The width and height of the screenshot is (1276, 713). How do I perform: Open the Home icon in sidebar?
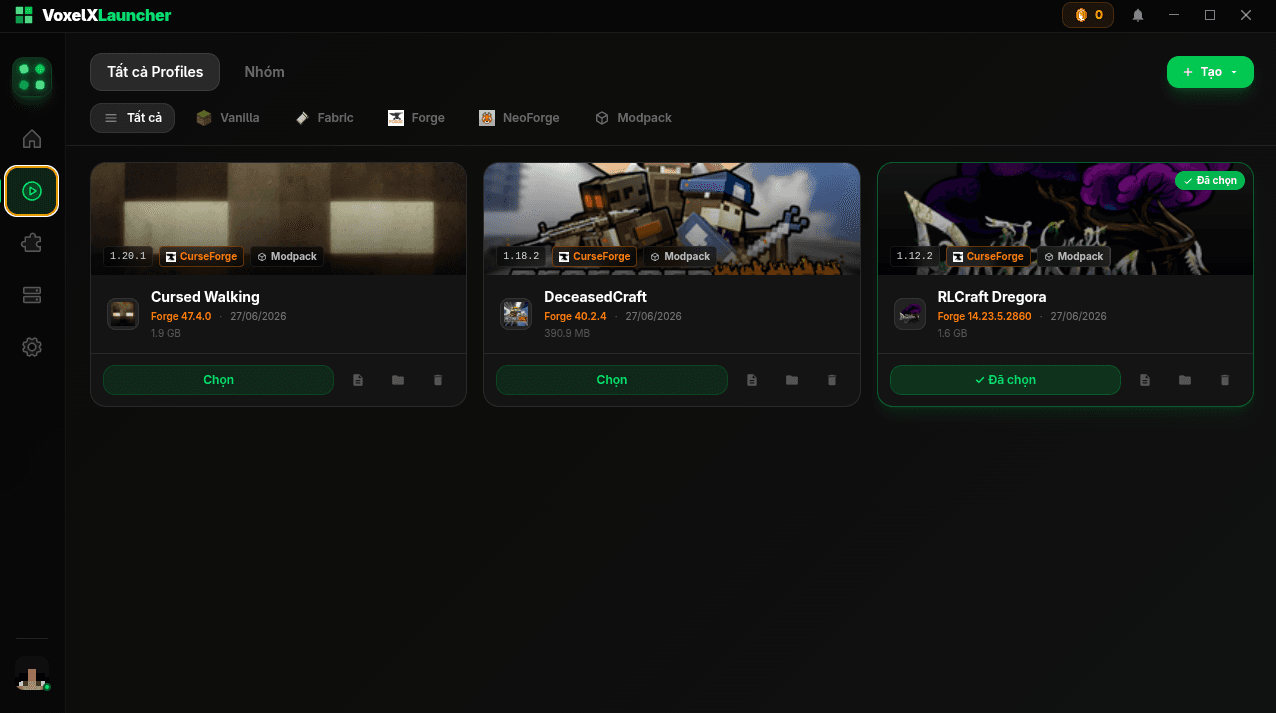coord(32,139)
